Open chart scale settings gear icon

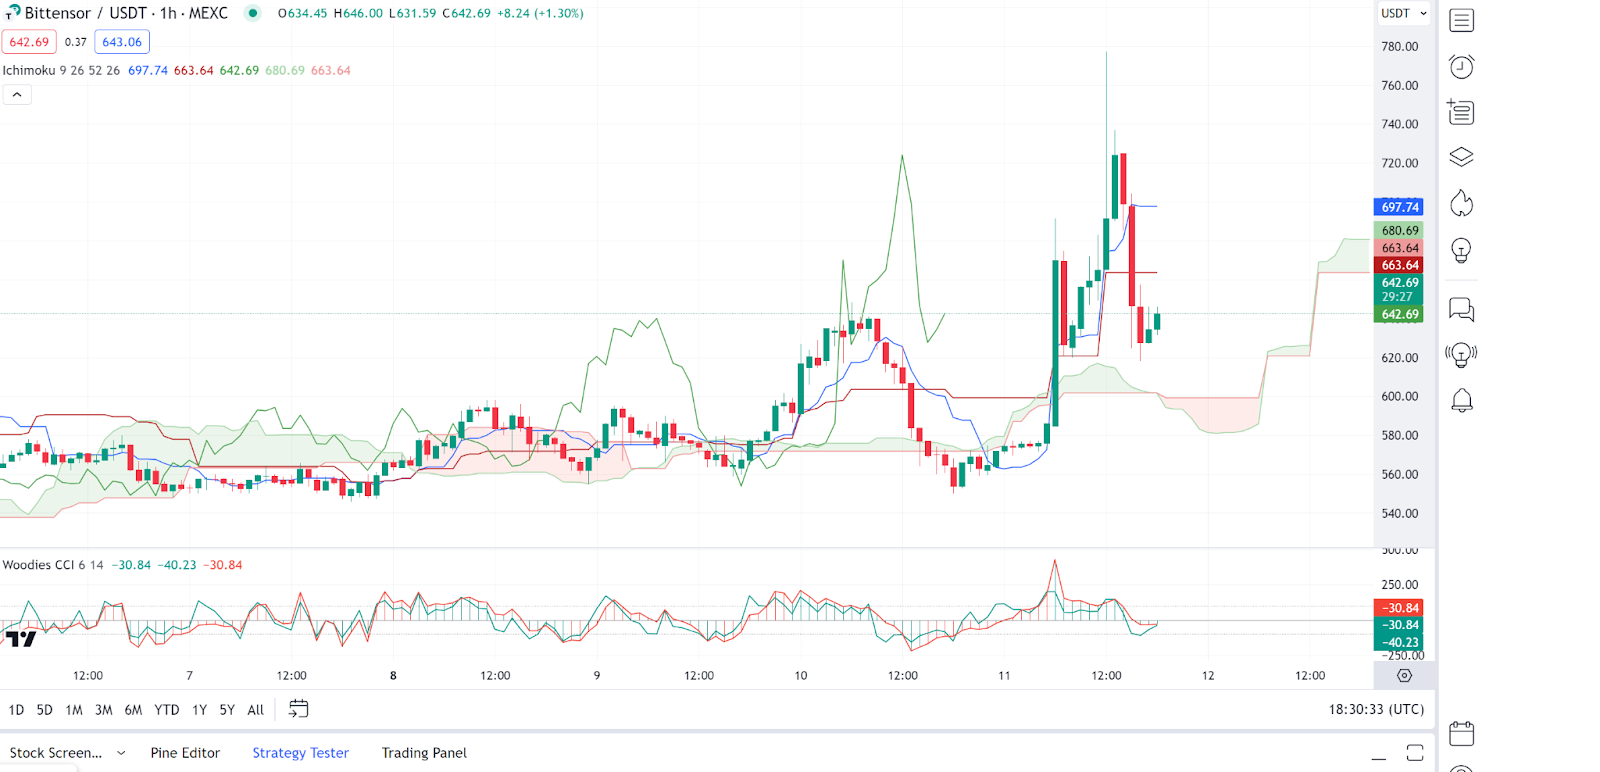[x=1404, y=676]
